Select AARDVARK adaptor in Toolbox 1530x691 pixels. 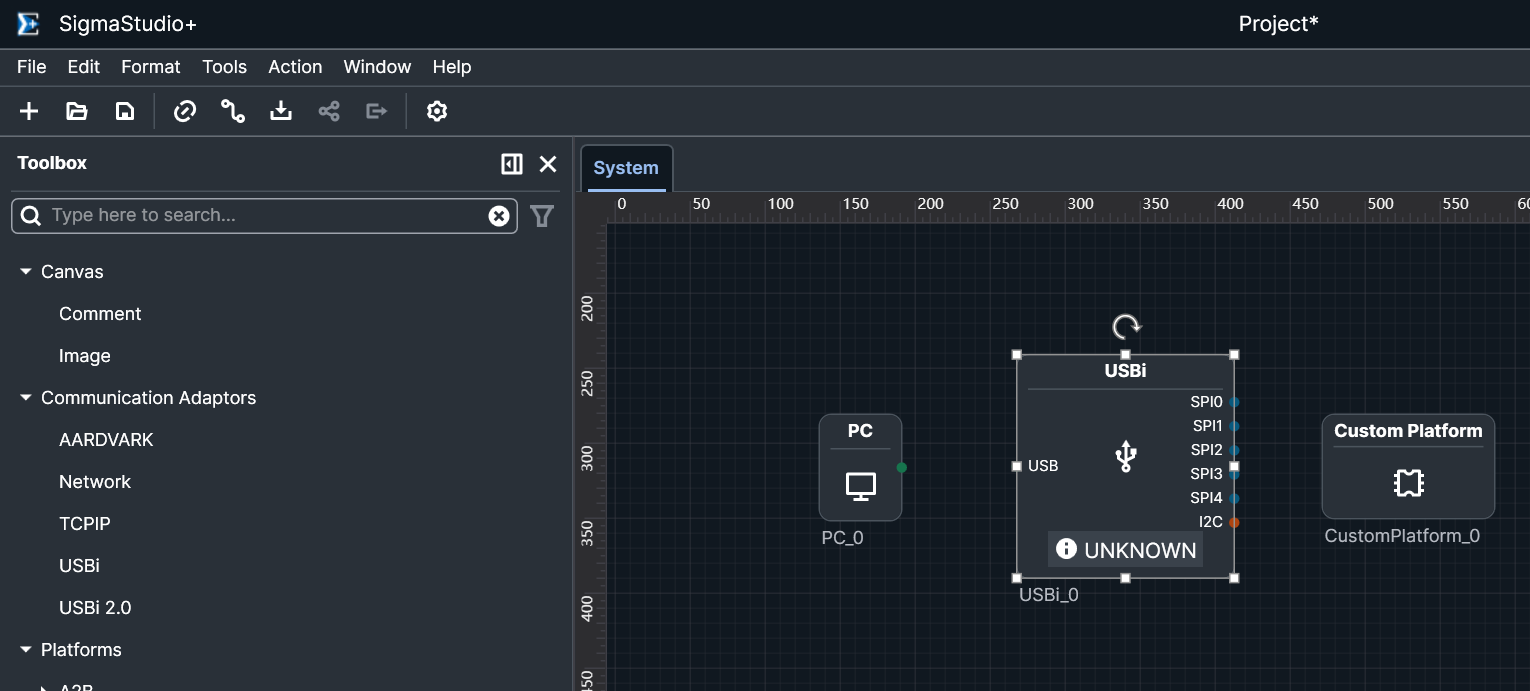[106, 440]
